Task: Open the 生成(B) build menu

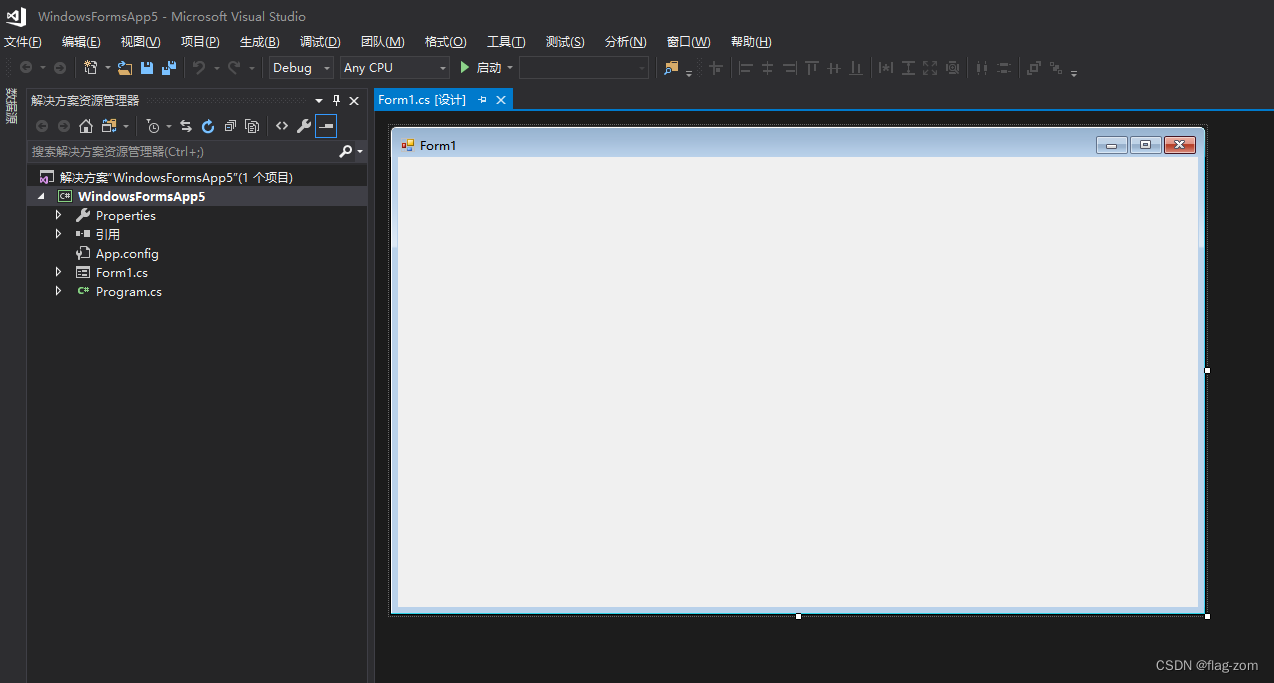Action: (x=260, y=41)
